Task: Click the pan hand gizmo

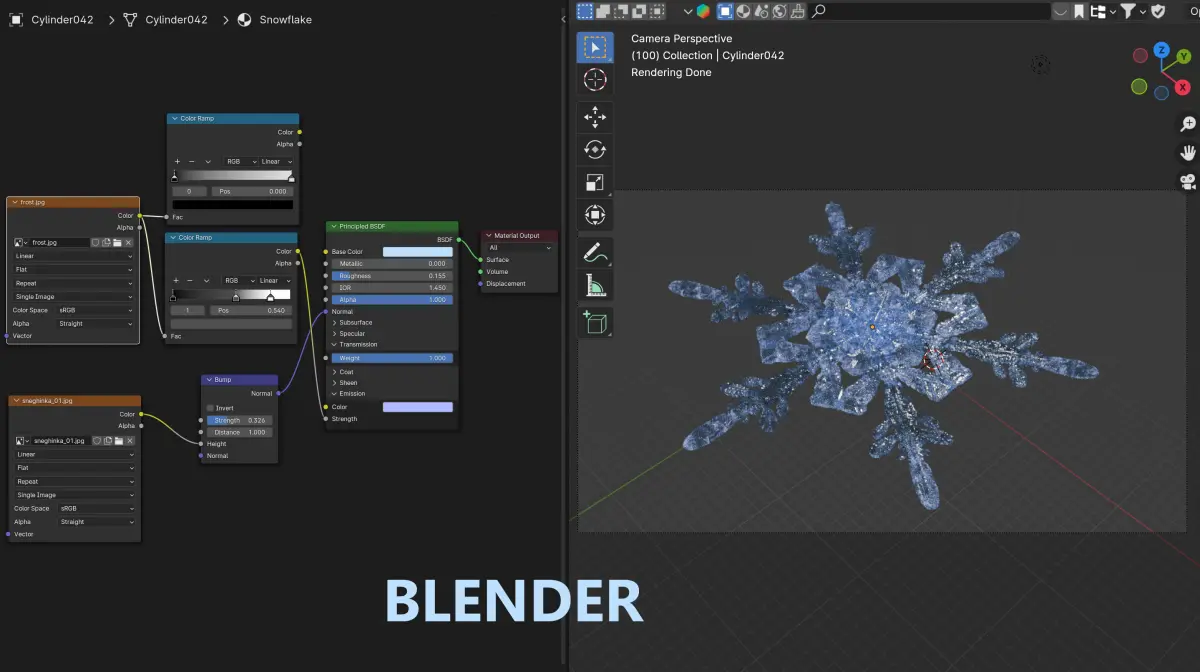Action: click(1188, 153)
